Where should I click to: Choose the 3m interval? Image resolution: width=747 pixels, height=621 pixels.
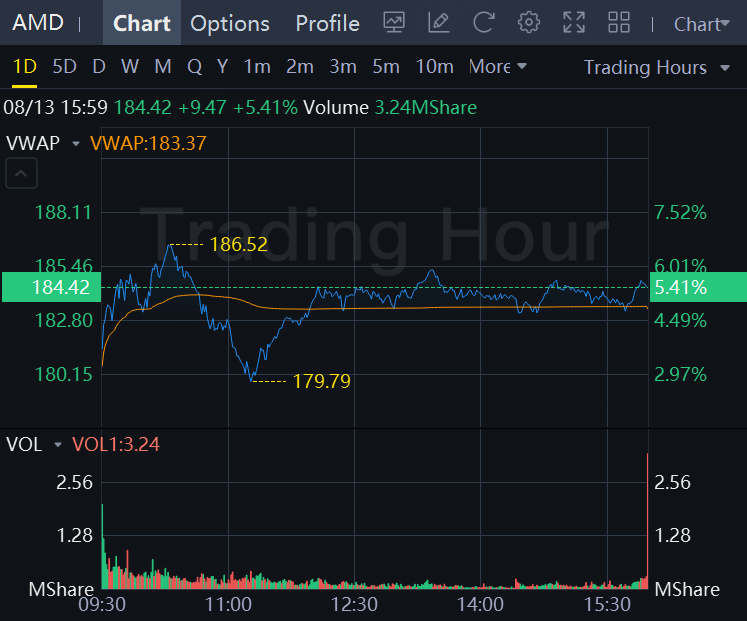pyautogui.click(x=343, y=67)
